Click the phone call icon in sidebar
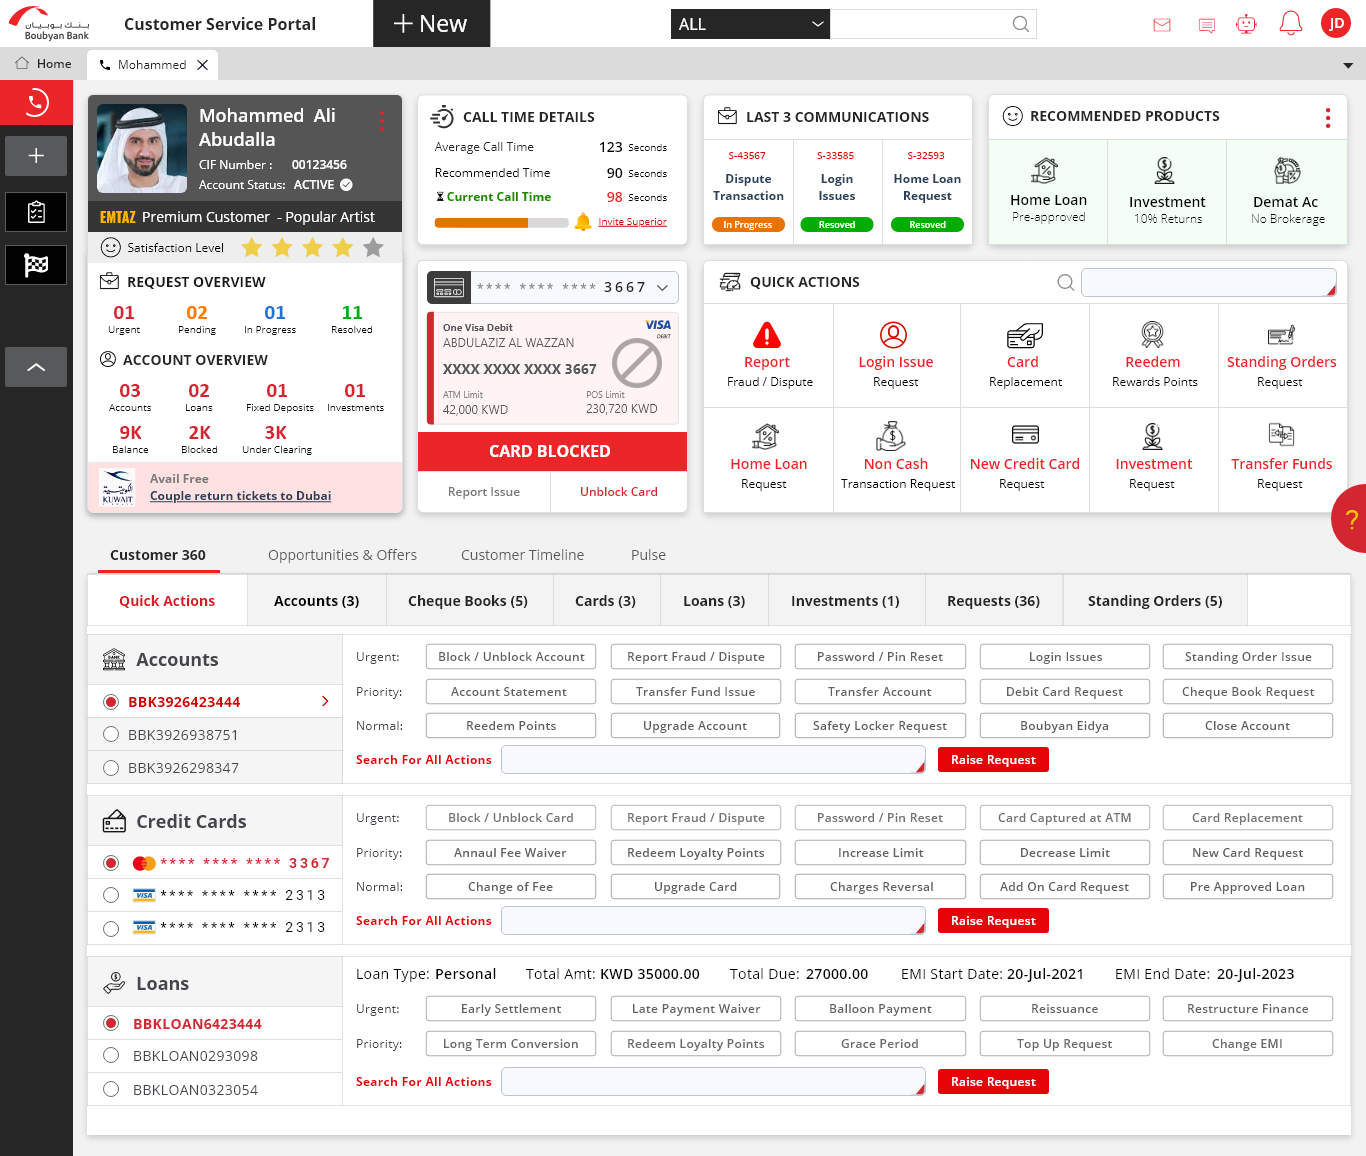Screen dimensions: 1366x1156 36,102
